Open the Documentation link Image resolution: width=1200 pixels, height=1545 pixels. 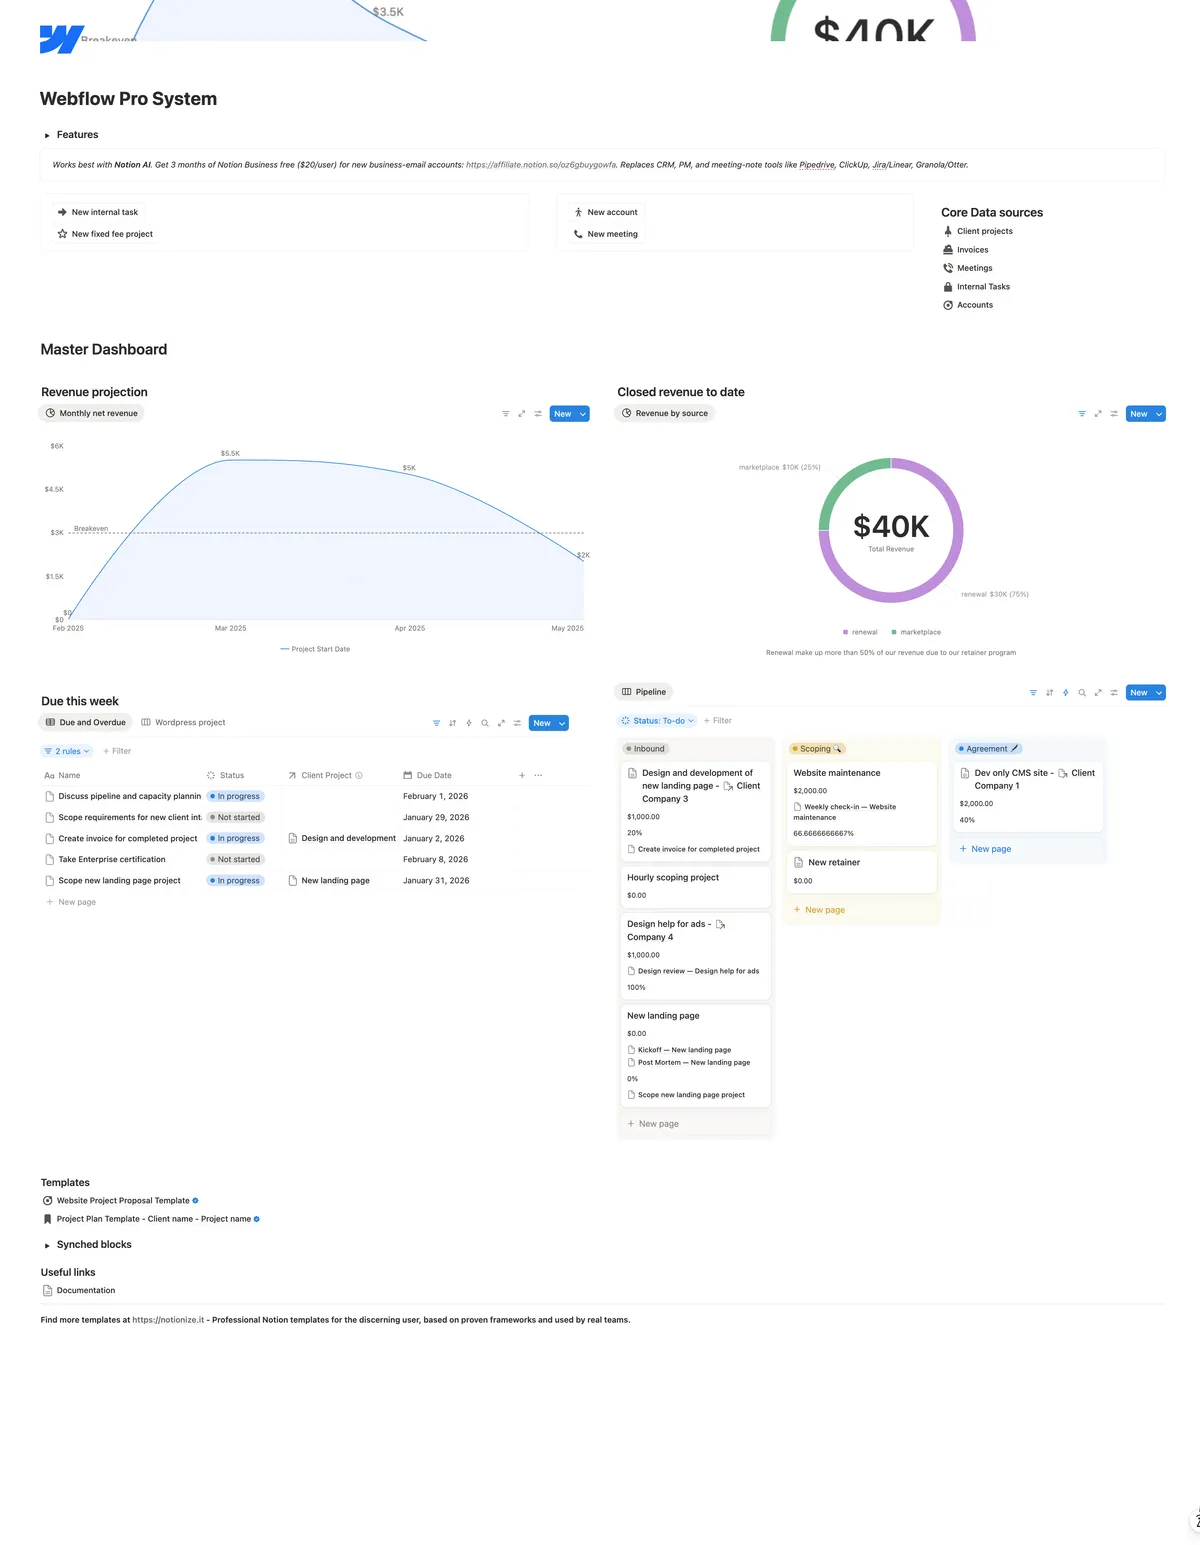[x=85, y=1291]
